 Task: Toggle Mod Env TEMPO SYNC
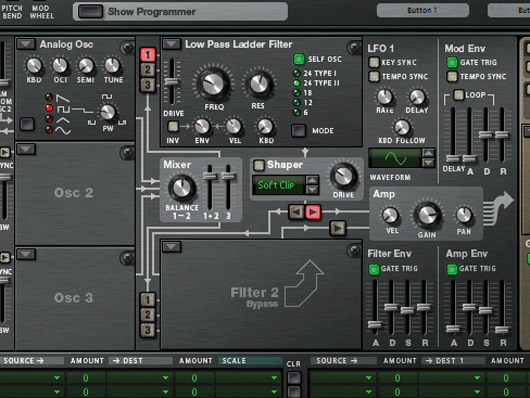pos(452,76)
